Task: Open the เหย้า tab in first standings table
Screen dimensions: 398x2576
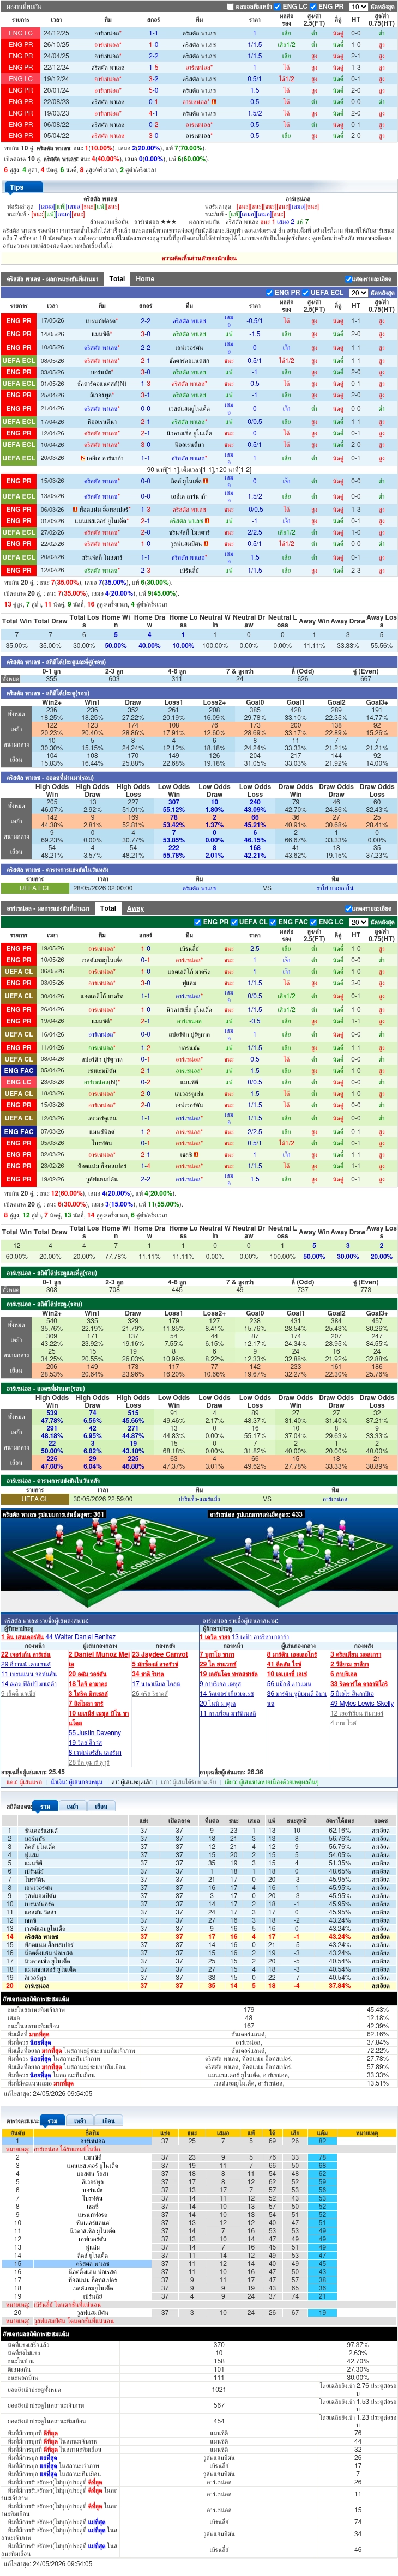Action: pos(72,1807)
